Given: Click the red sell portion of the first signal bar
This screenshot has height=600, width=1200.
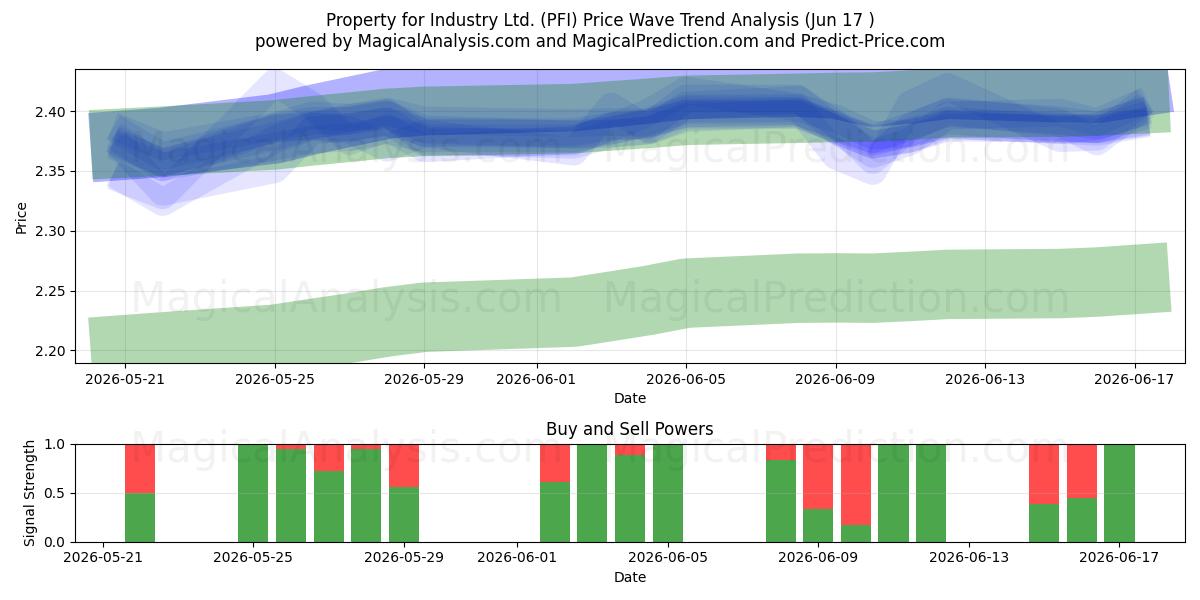Looking at the screenshot, I should click(140, 468).
